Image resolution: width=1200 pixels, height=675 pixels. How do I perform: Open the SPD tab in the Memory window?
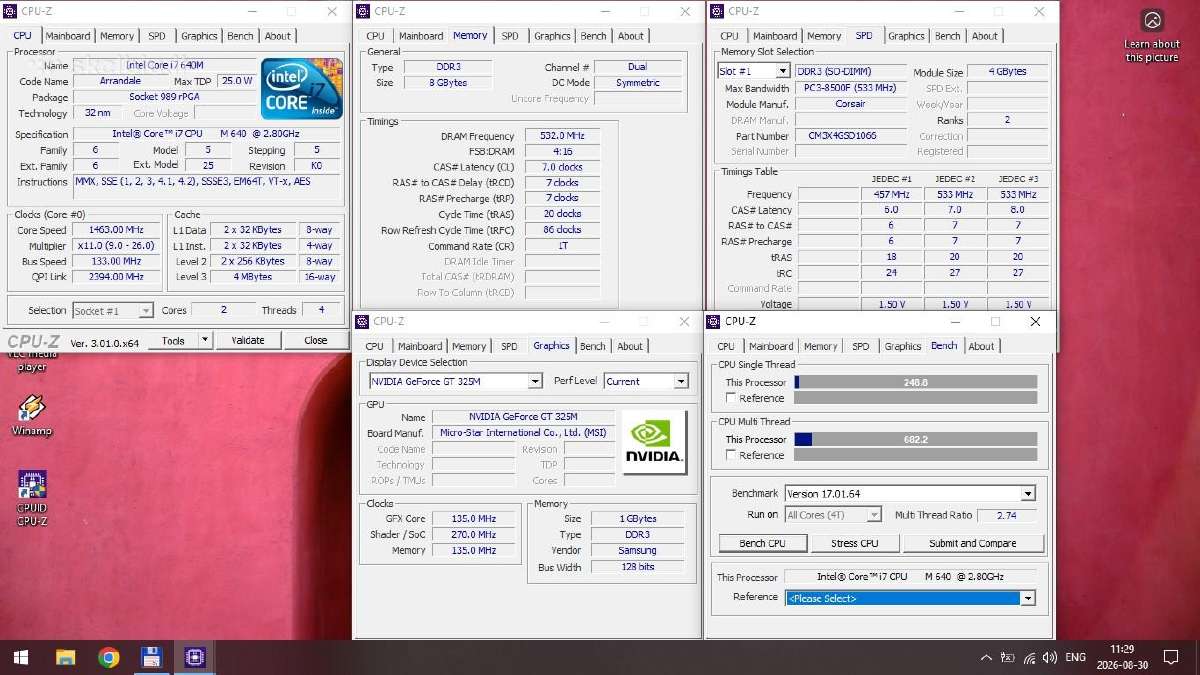coord(510,36)
